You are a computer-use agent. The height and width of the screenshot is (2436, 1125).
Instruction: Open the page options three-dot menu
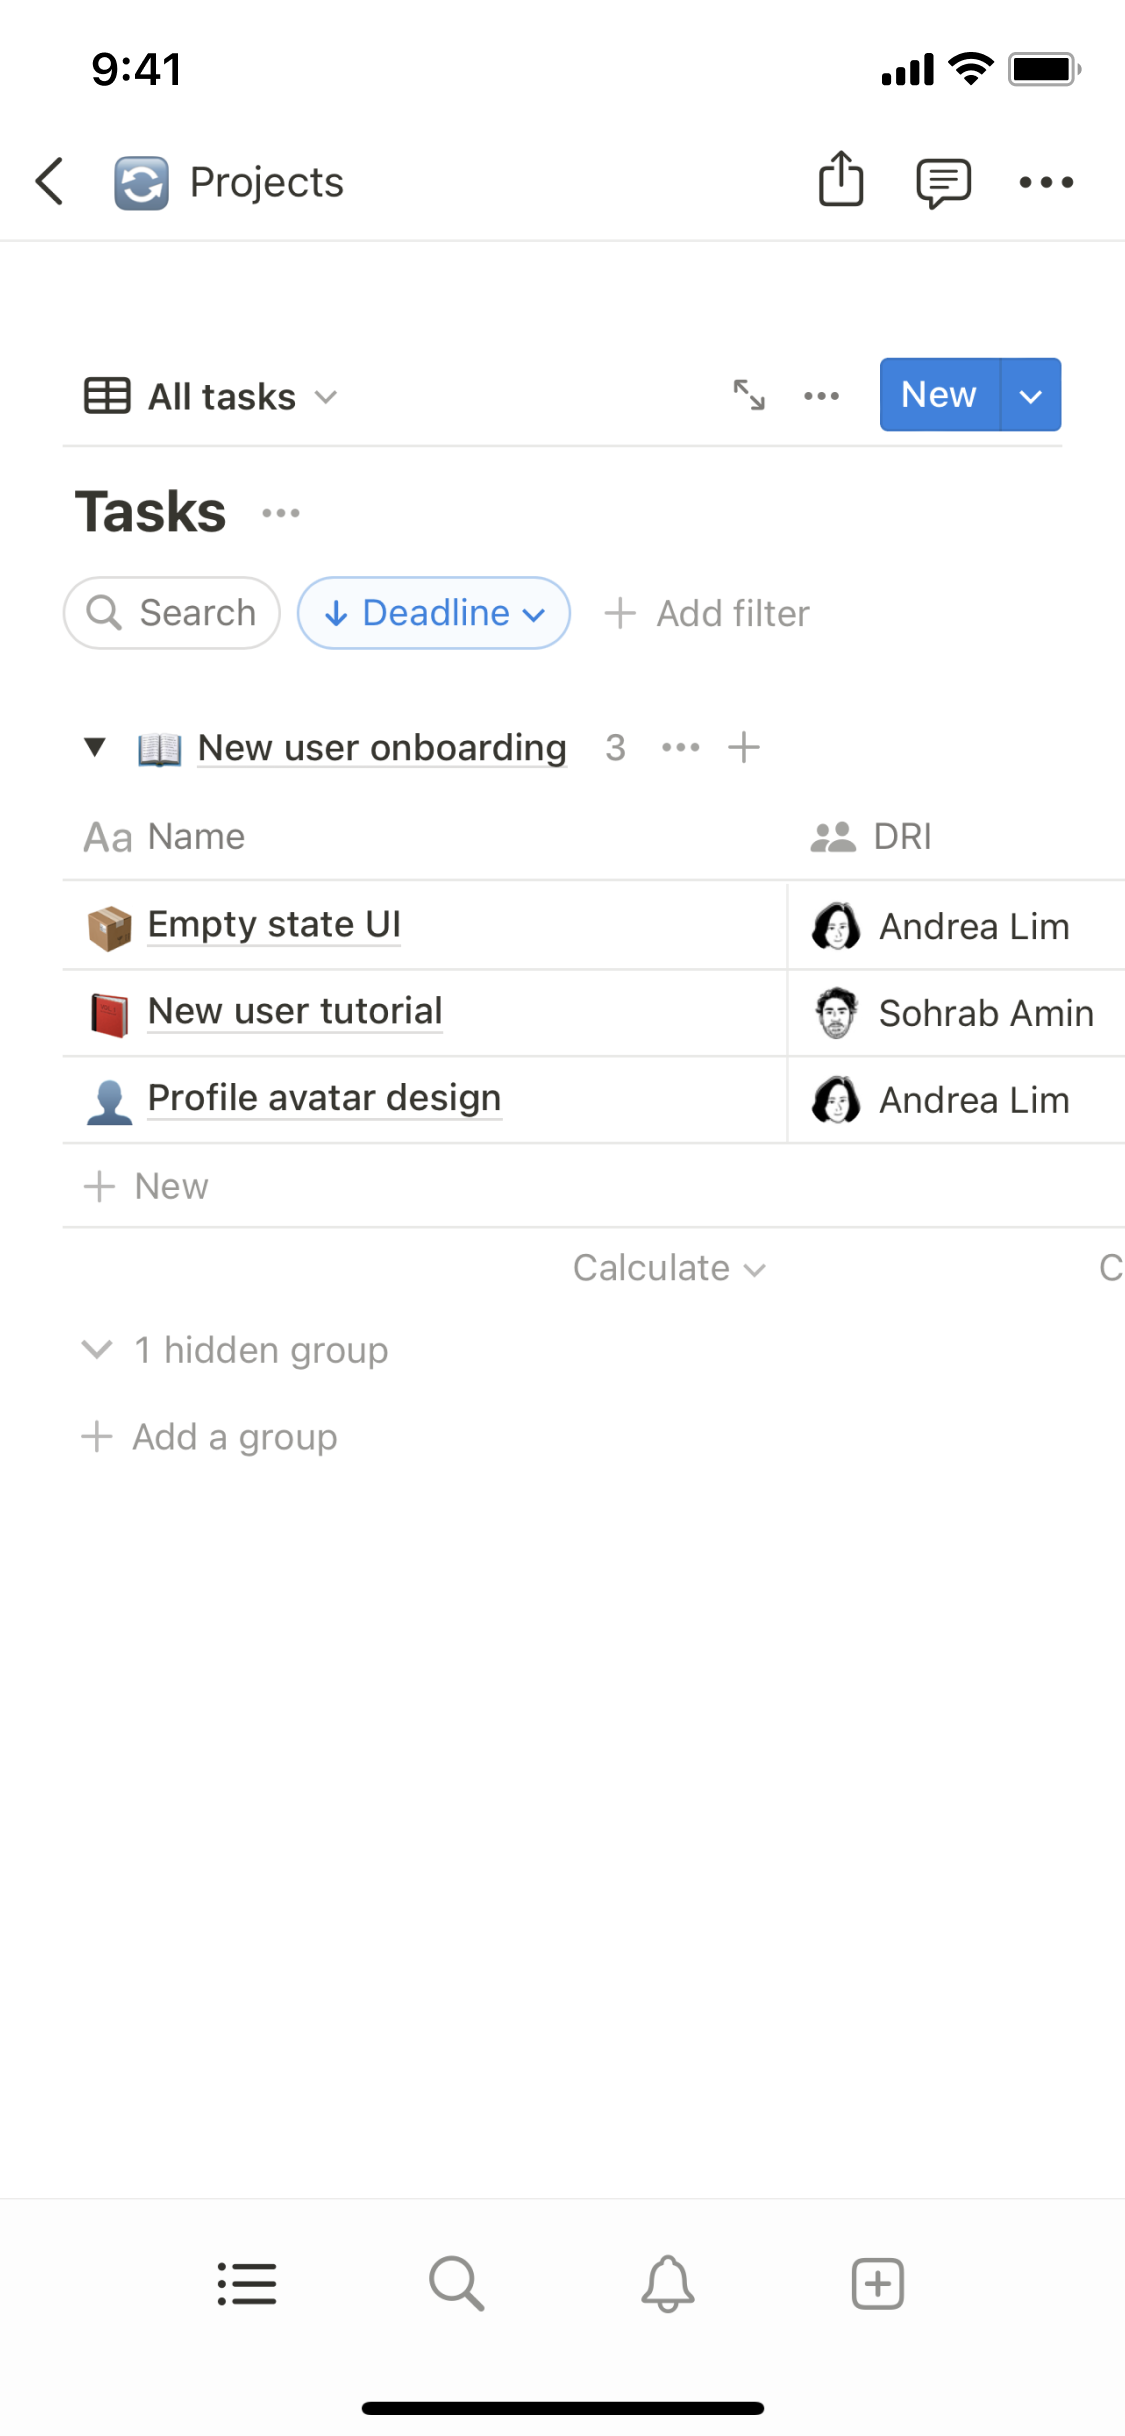[1046, 182]
